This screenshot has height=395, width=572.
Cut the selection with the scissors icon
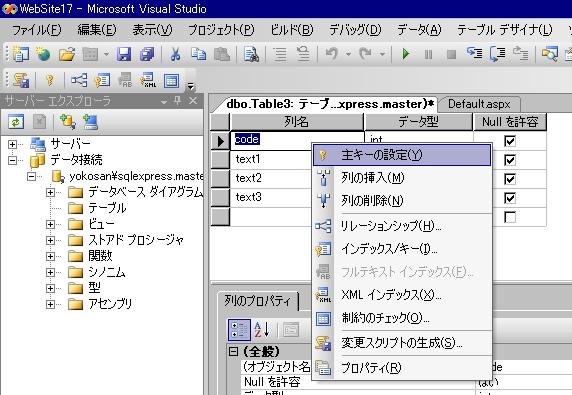(x=175, y=54)
